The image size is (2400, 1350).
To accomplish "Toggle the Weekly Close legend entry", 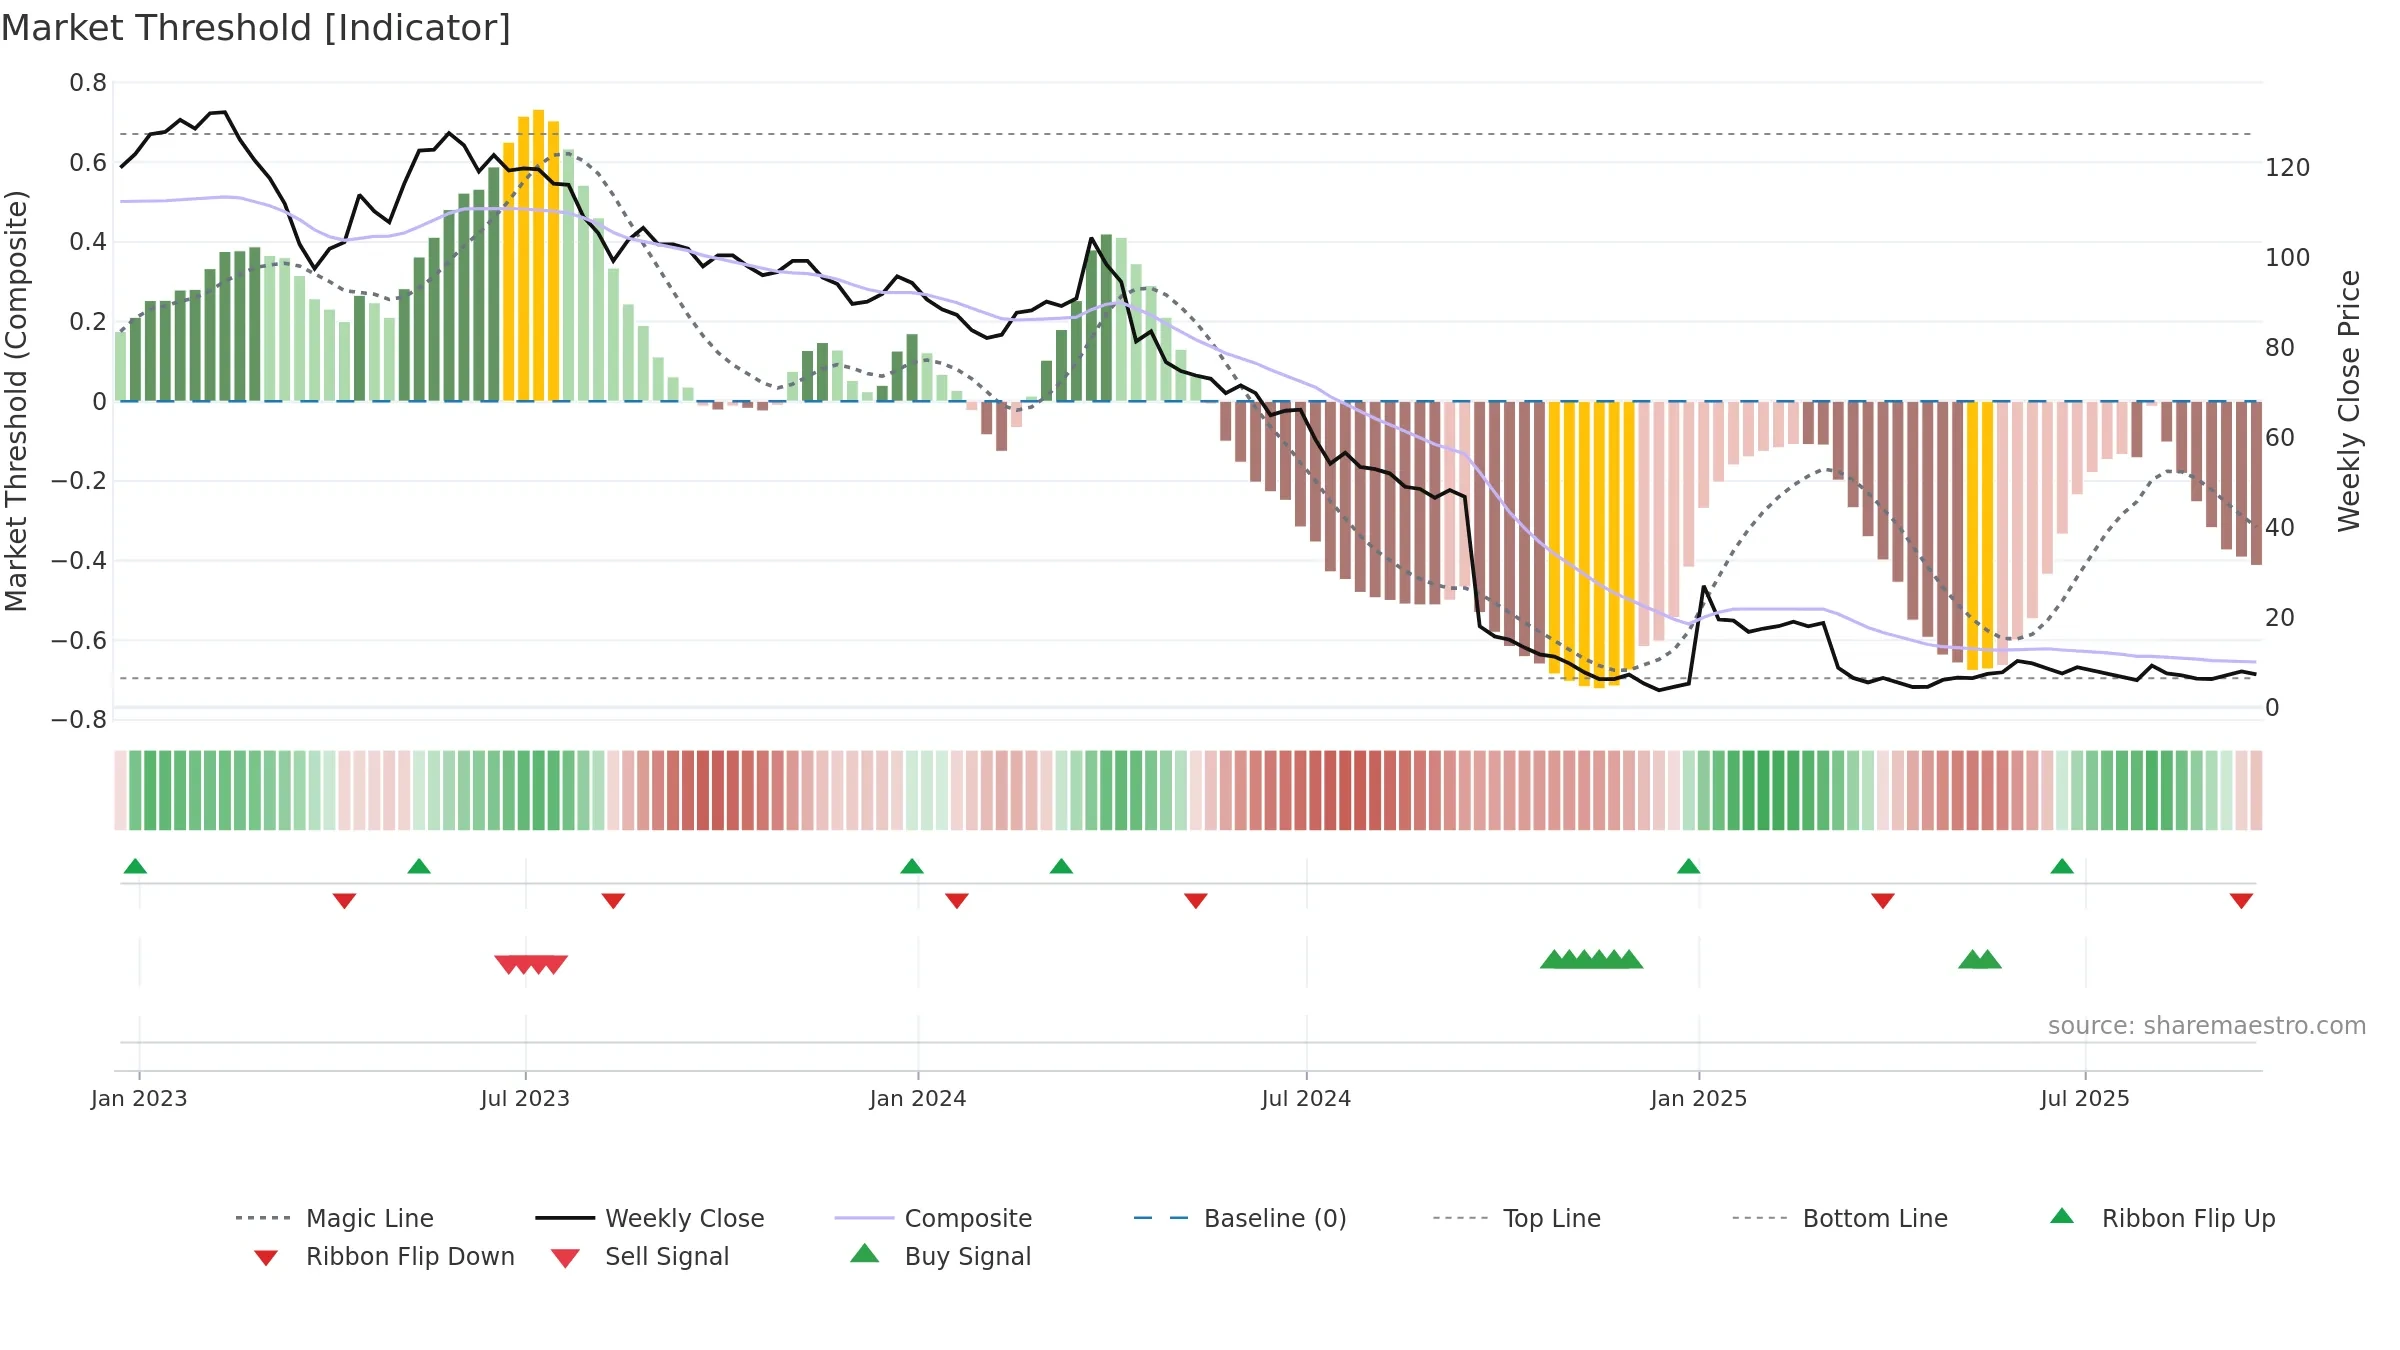I will [x=650, y=1218].
